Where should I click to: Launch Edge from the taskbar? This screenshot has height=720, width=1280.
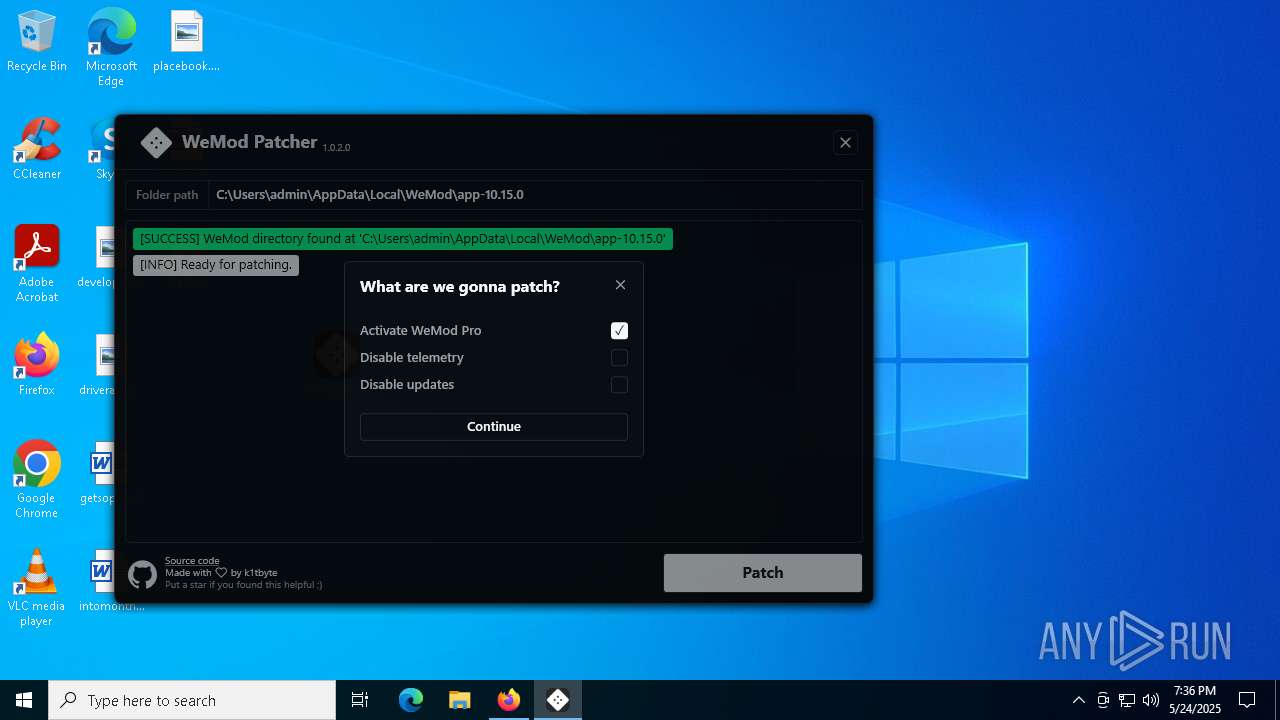click(x=411, y=700)
